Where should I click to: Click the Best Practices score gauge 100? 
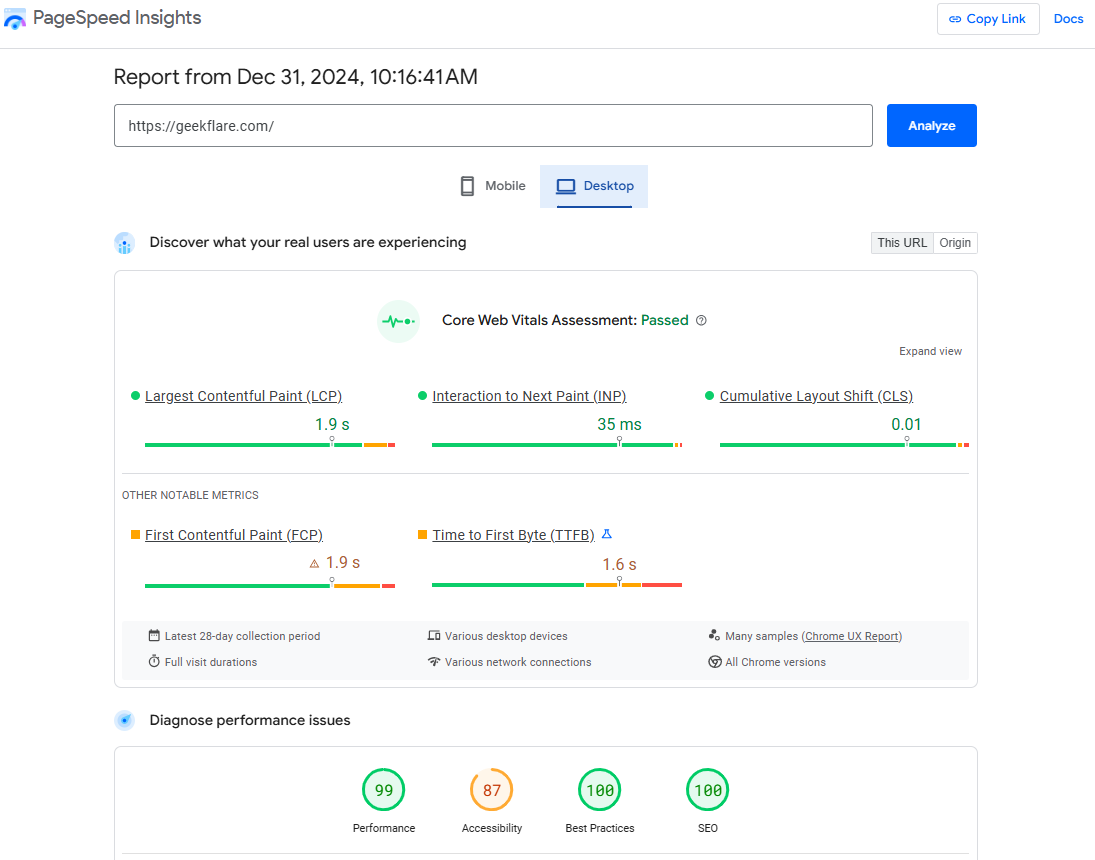coord(600,789)
